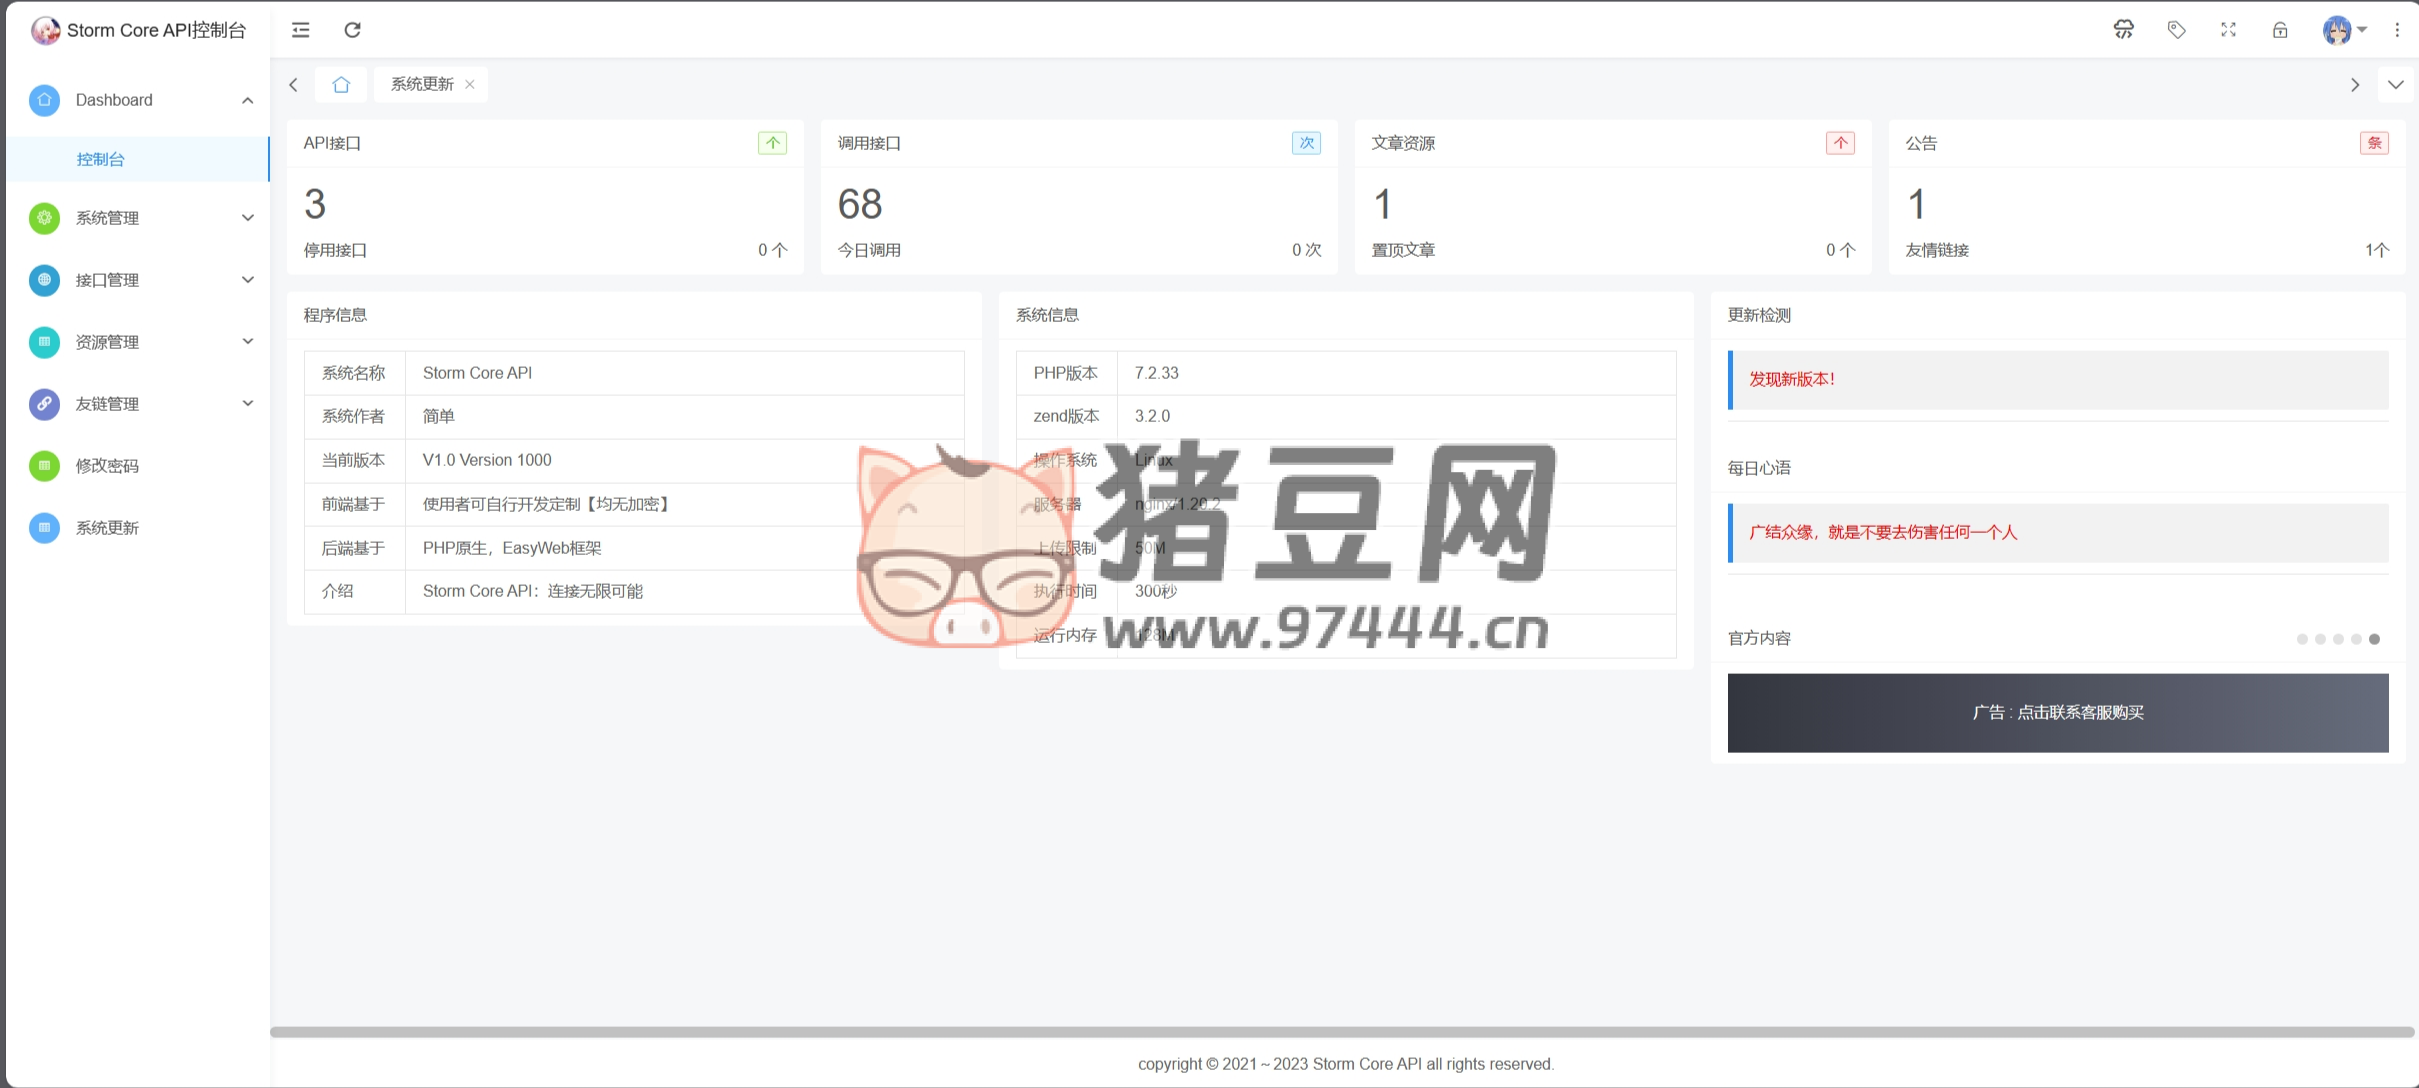Open the tab actions dropdown chevron
This screenshot has height=1088, width=2419.
point(2395,85)
